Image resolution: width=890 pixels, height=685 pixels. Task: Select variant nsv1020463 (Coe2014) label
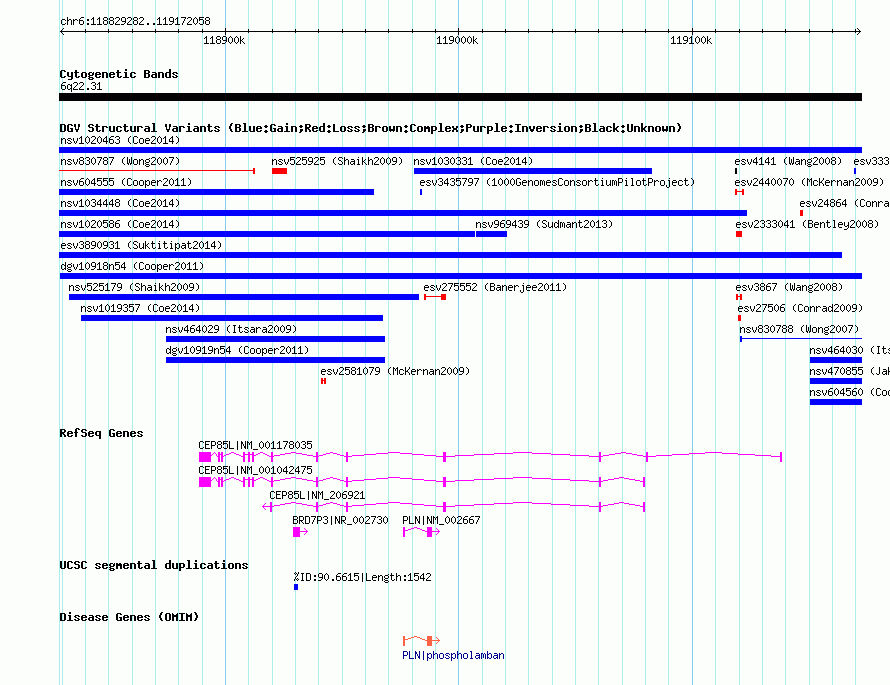120,140
